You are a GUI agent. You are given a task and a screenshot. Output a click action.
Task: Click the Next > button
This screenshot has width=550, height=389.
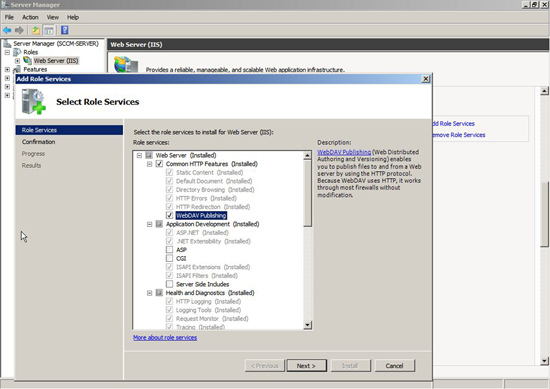306,365
